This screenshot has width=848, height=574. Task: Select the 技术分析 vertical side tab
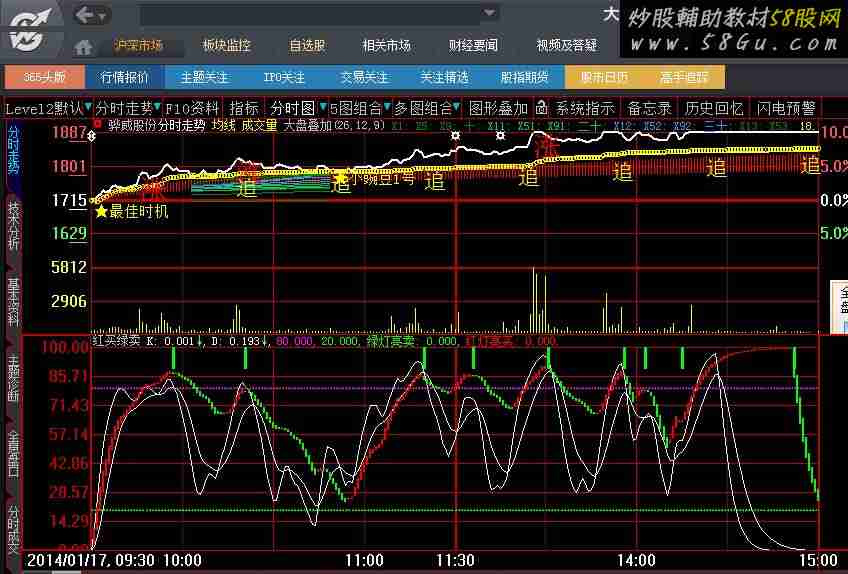coord(13,225)
